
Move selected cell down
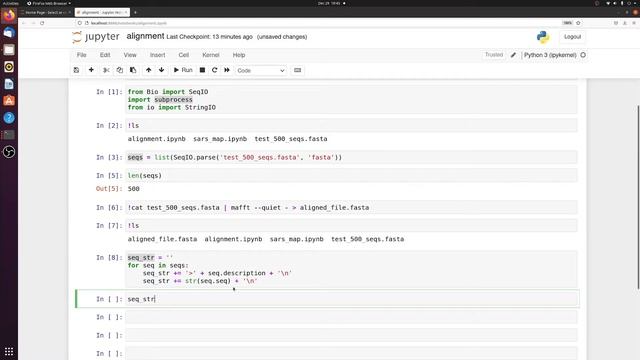(x=162, y=70)
